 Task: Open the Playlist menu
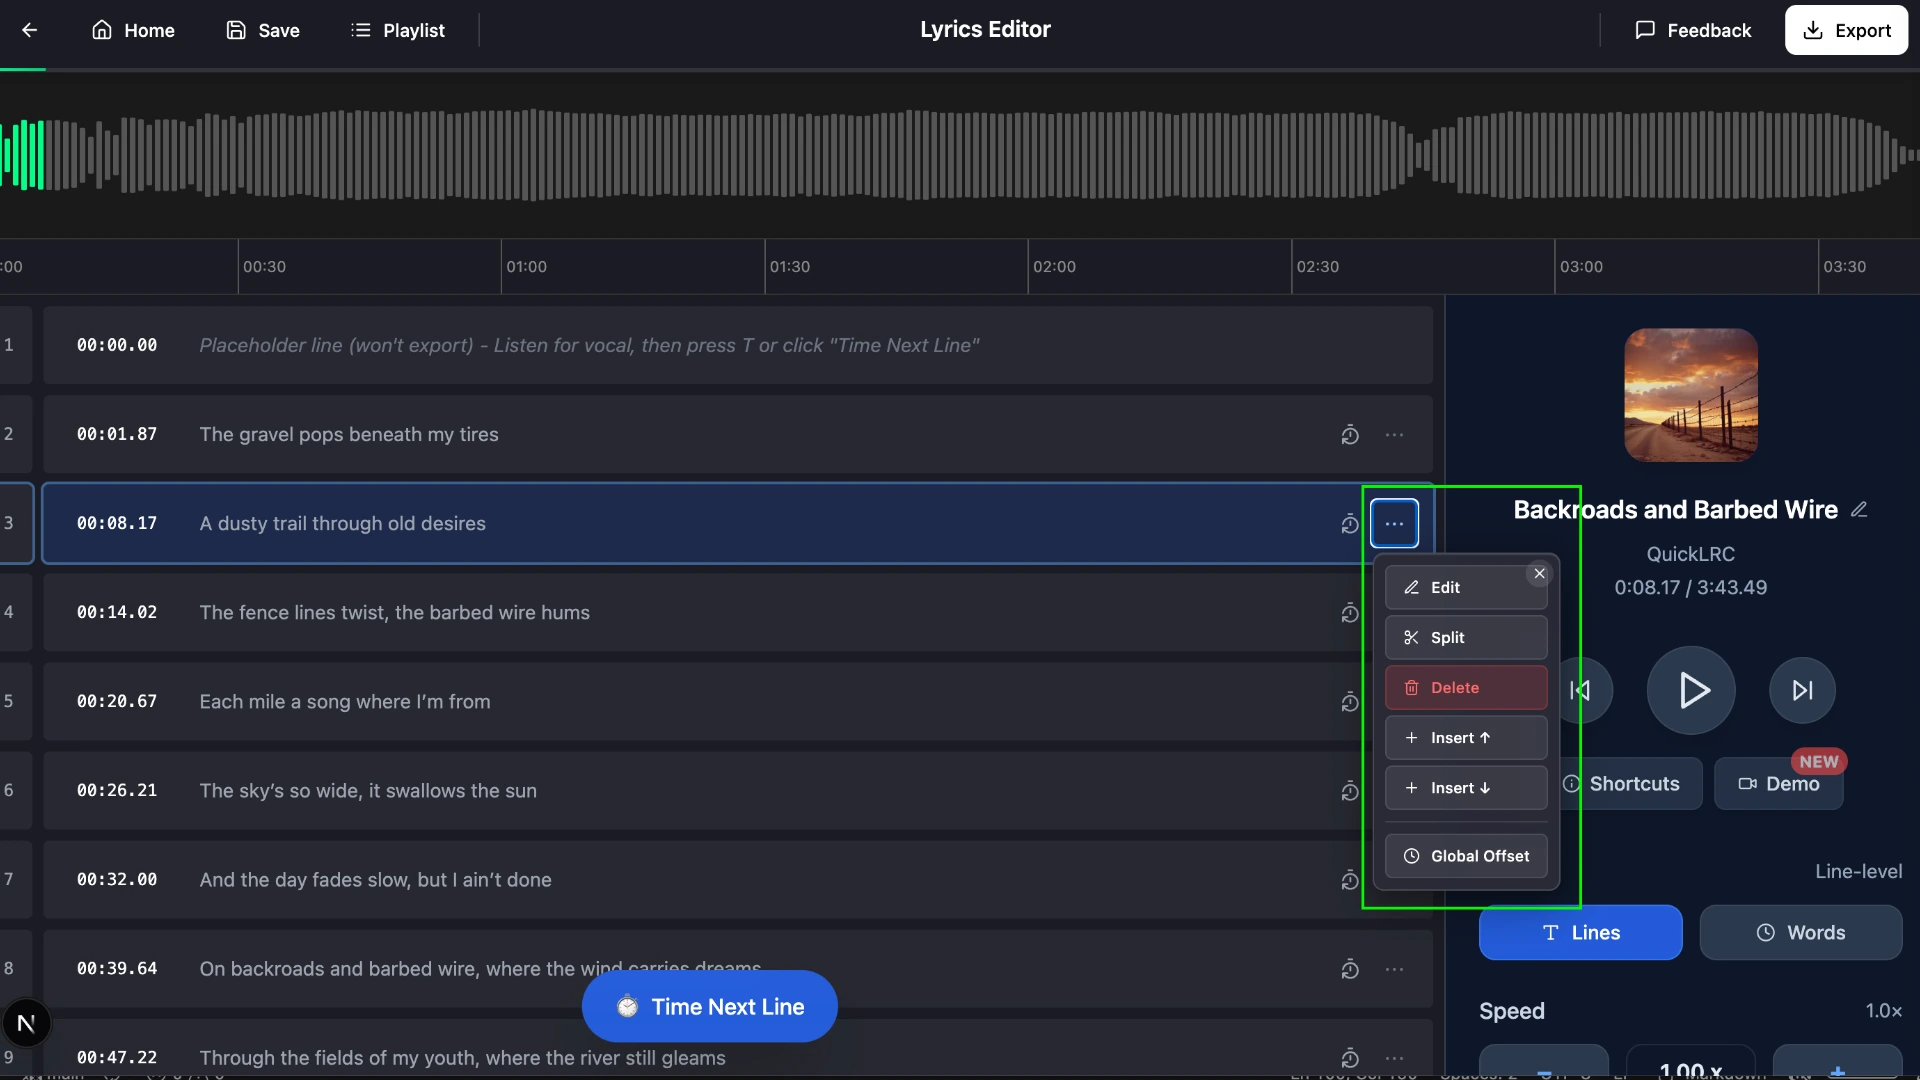point(397,30)
